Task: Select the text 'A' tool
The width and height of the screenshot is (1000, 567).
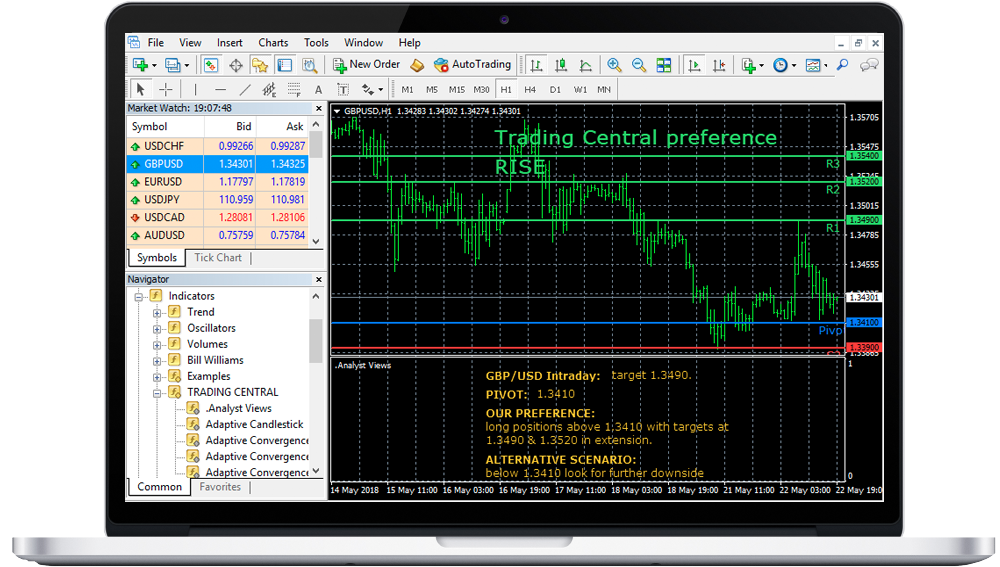Action: (318, 90)
